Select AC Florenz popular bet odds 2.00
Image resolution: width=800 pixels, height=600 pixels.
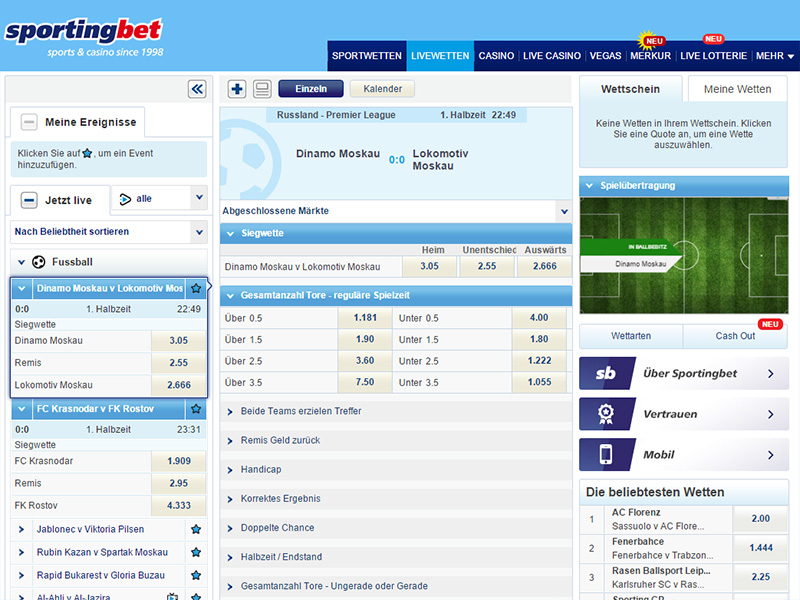760,519
